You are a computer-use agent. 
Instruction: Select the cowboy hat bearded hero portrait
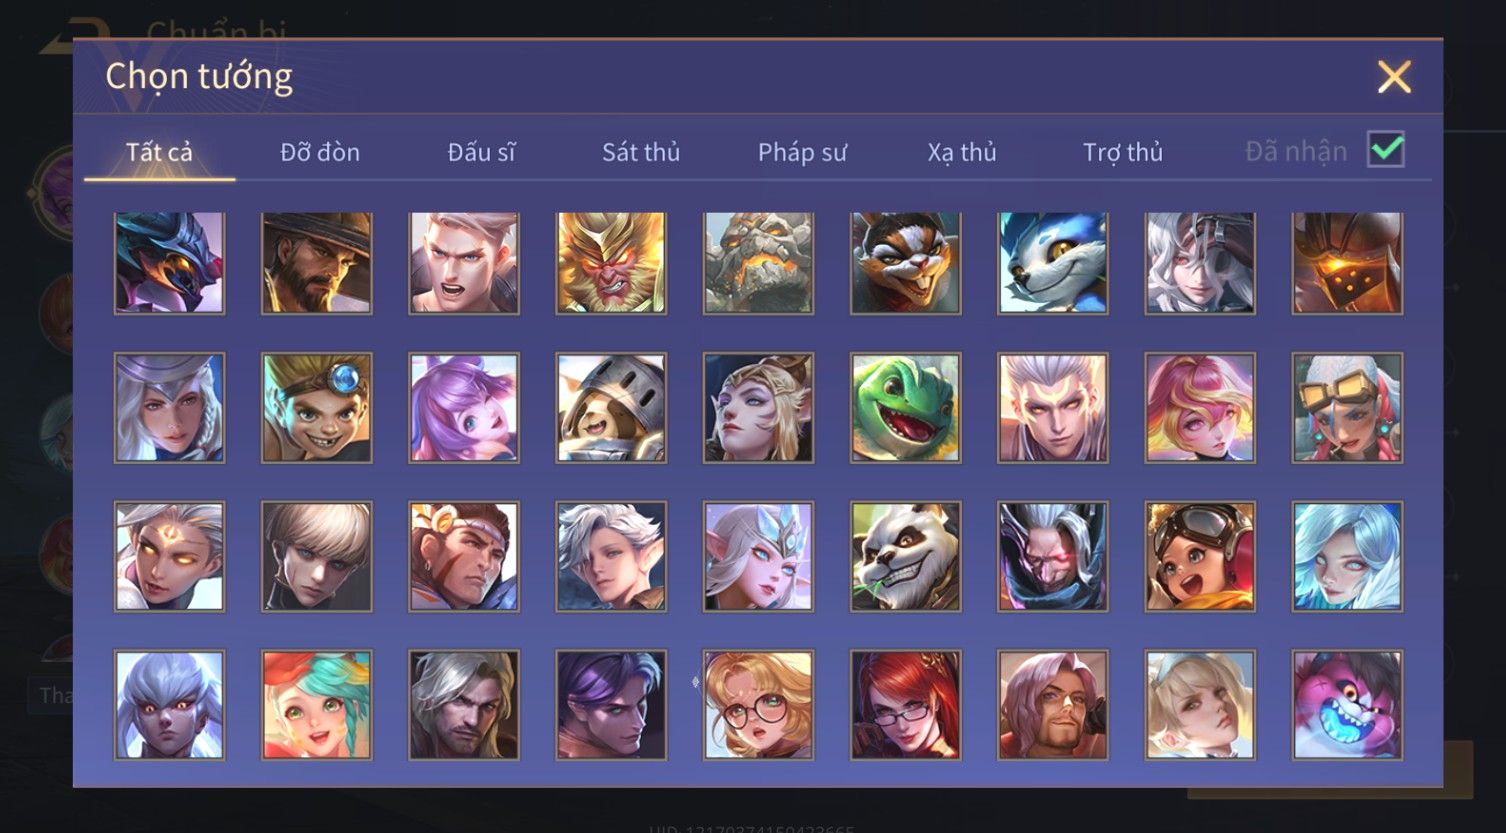point(317,263)
